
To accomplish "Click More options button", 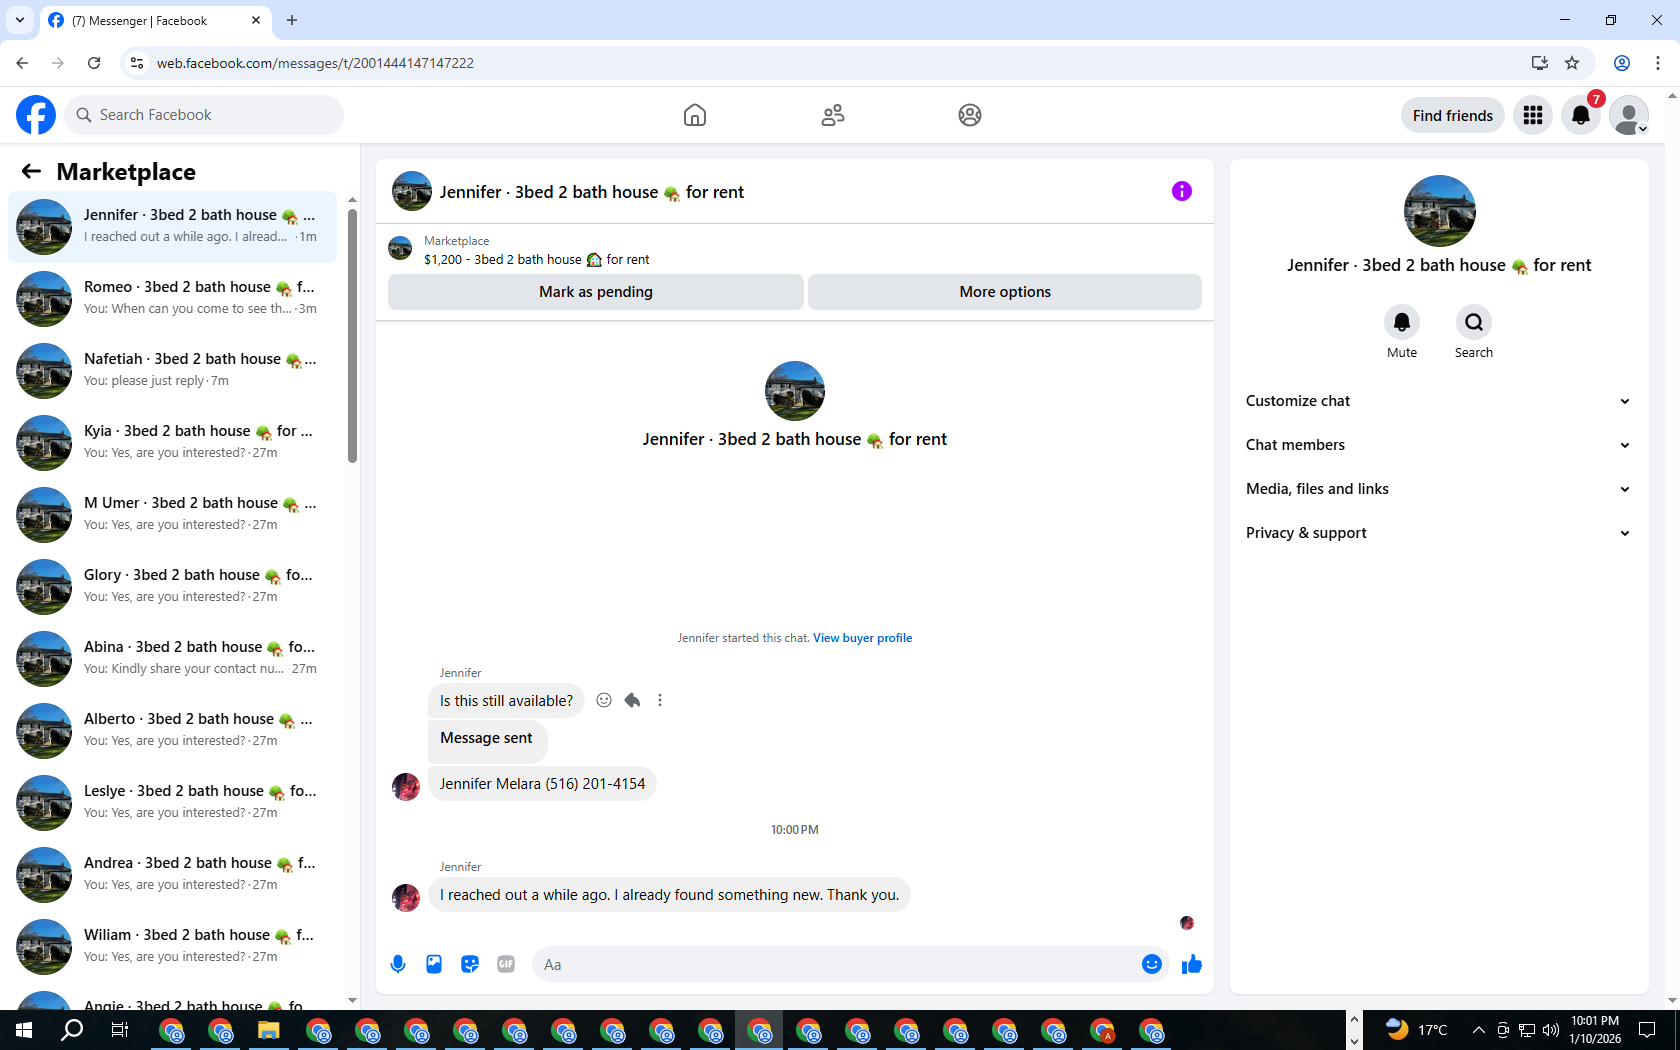I will 1005,292.
